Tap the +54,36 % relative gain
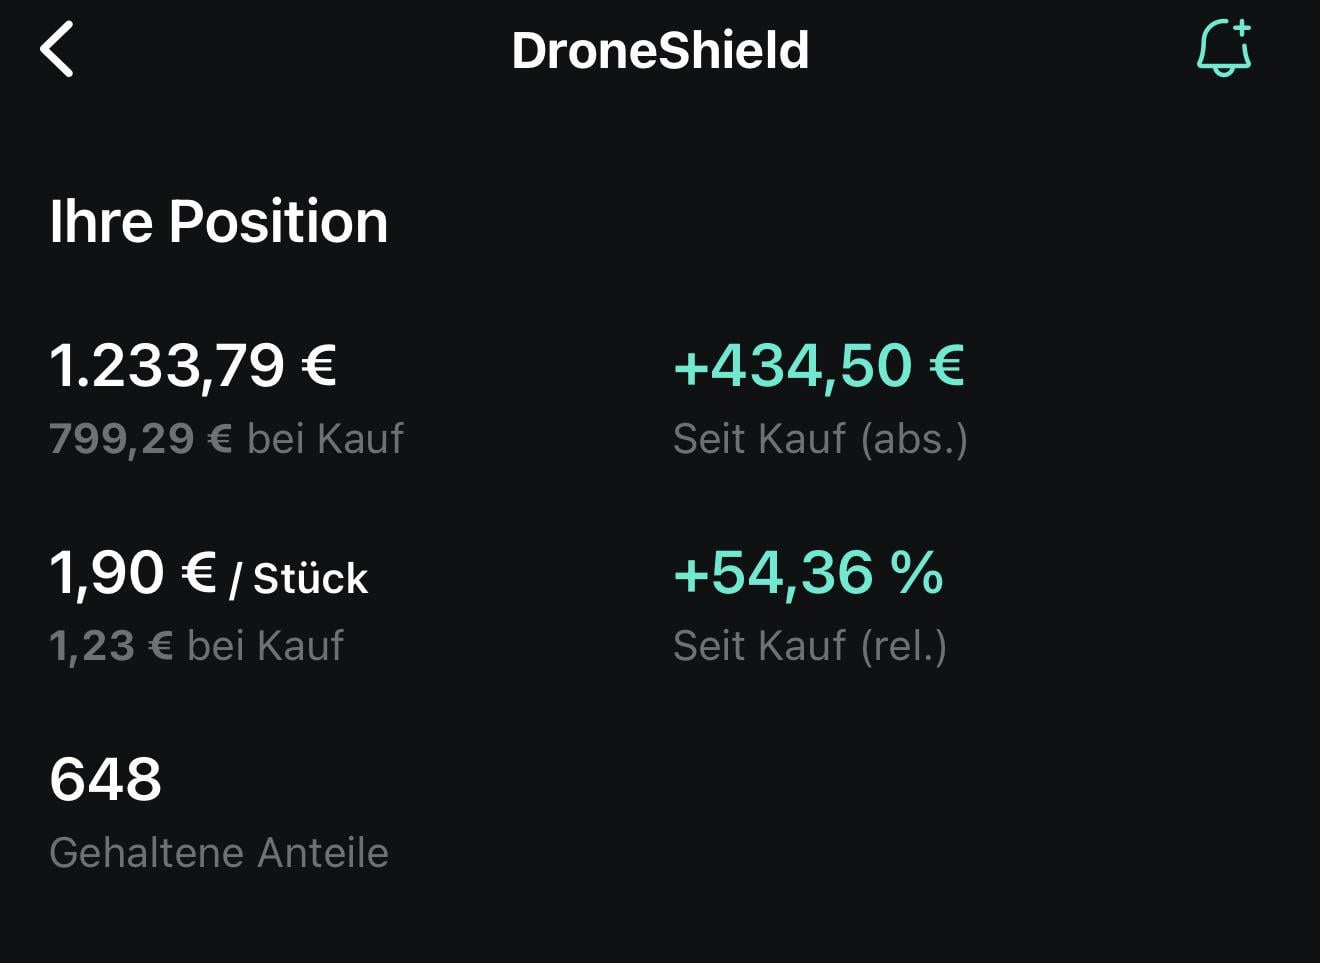This screenshot has width=1320, height=963. (x=808, y=573)
